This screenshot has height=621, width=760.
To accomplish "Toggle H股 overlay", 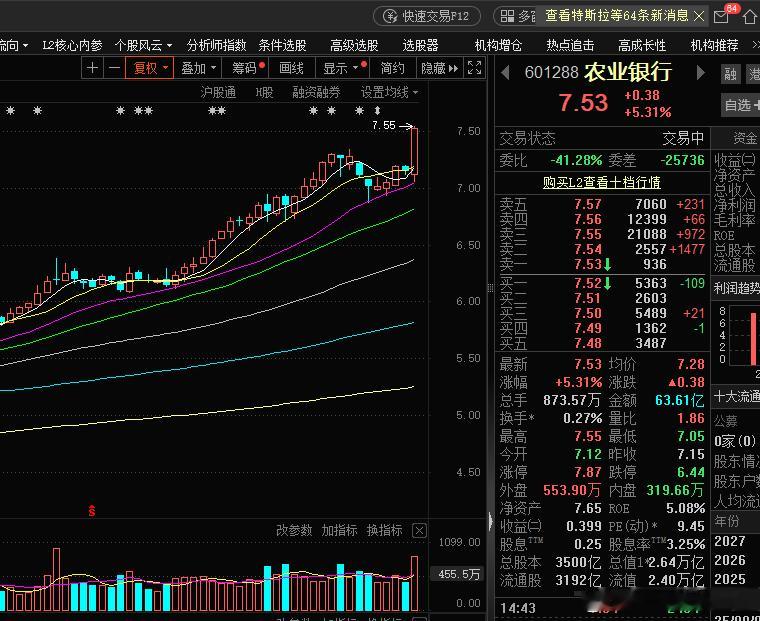I will pos(264,92).
